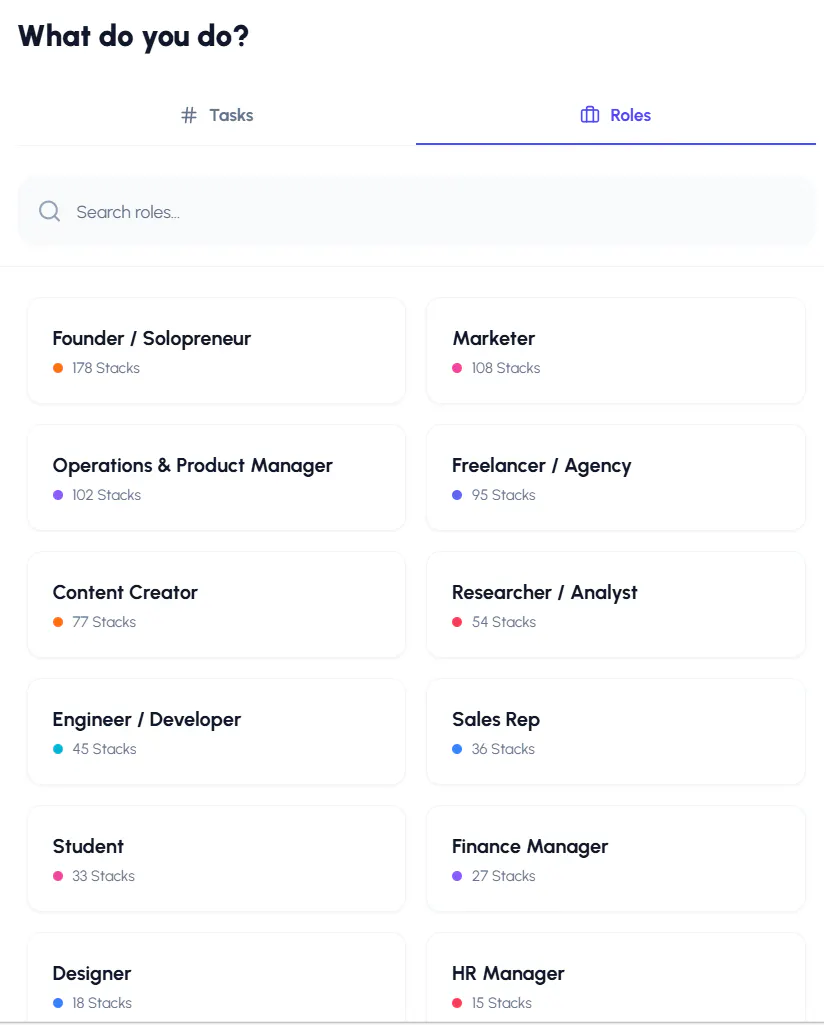
Task: Click the '95 Stacks' count text
Action: [x=504, y=495]
